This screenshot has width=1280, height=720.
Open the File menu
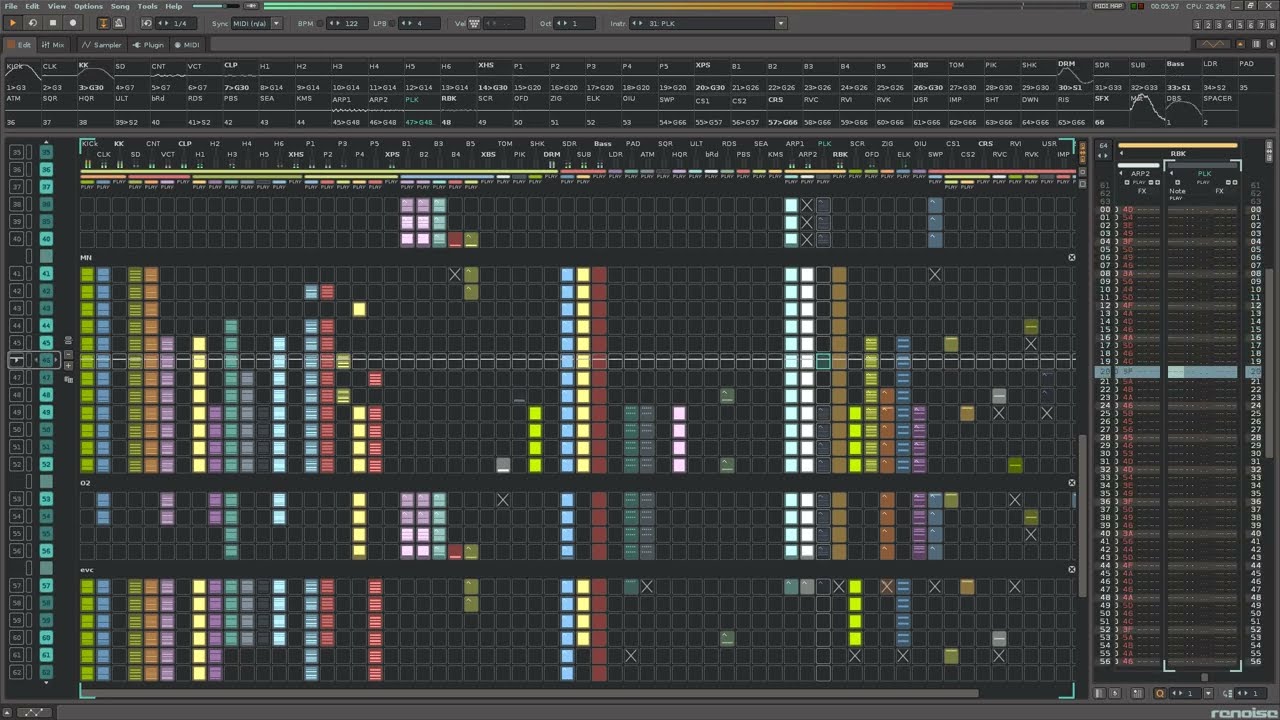click(10, 6)
